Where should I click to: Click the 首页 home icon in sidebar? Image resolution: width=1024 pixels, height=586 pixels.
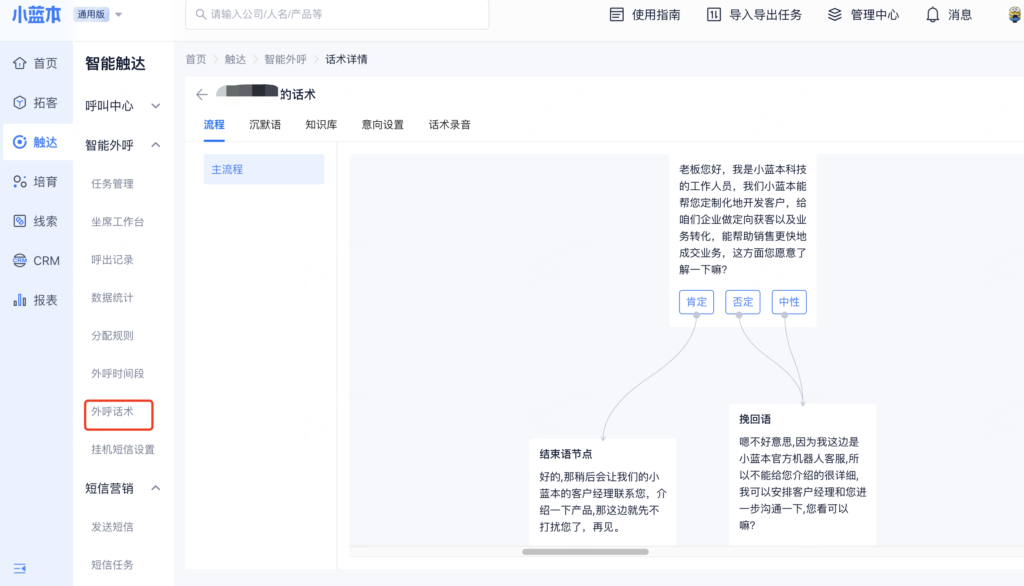(x=20, y=64)
